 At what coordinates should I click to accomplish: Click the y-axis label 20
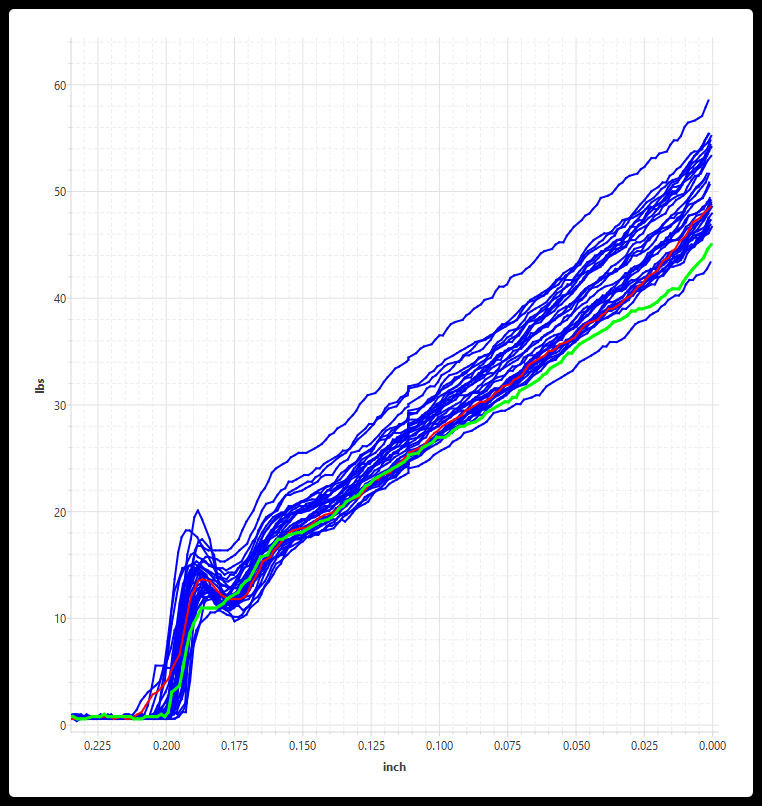(60, 512)
